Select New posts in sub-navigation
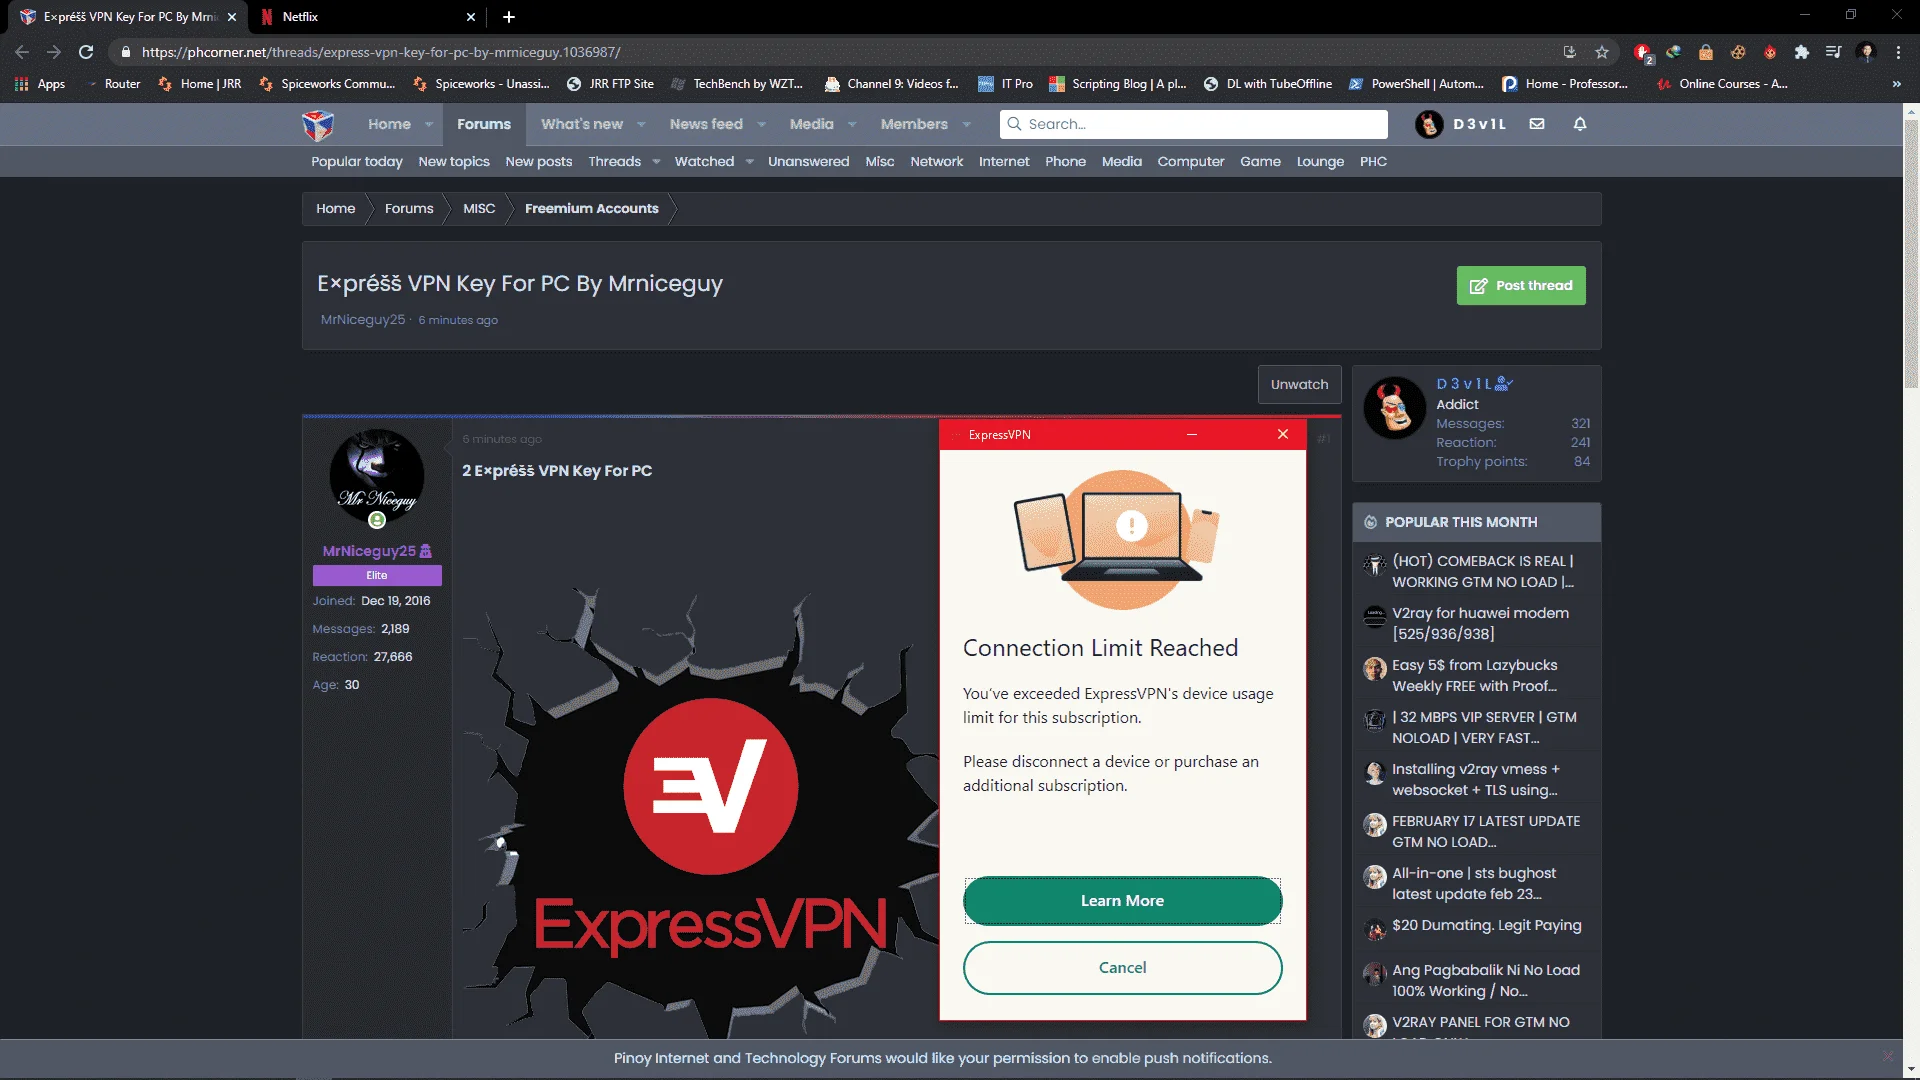 click(539, 161)
